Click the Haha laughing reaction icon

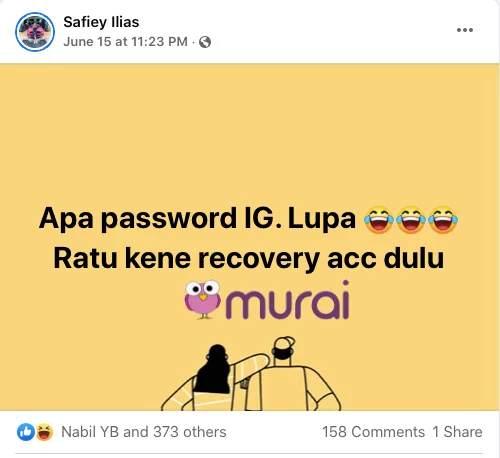pos(44,432)
